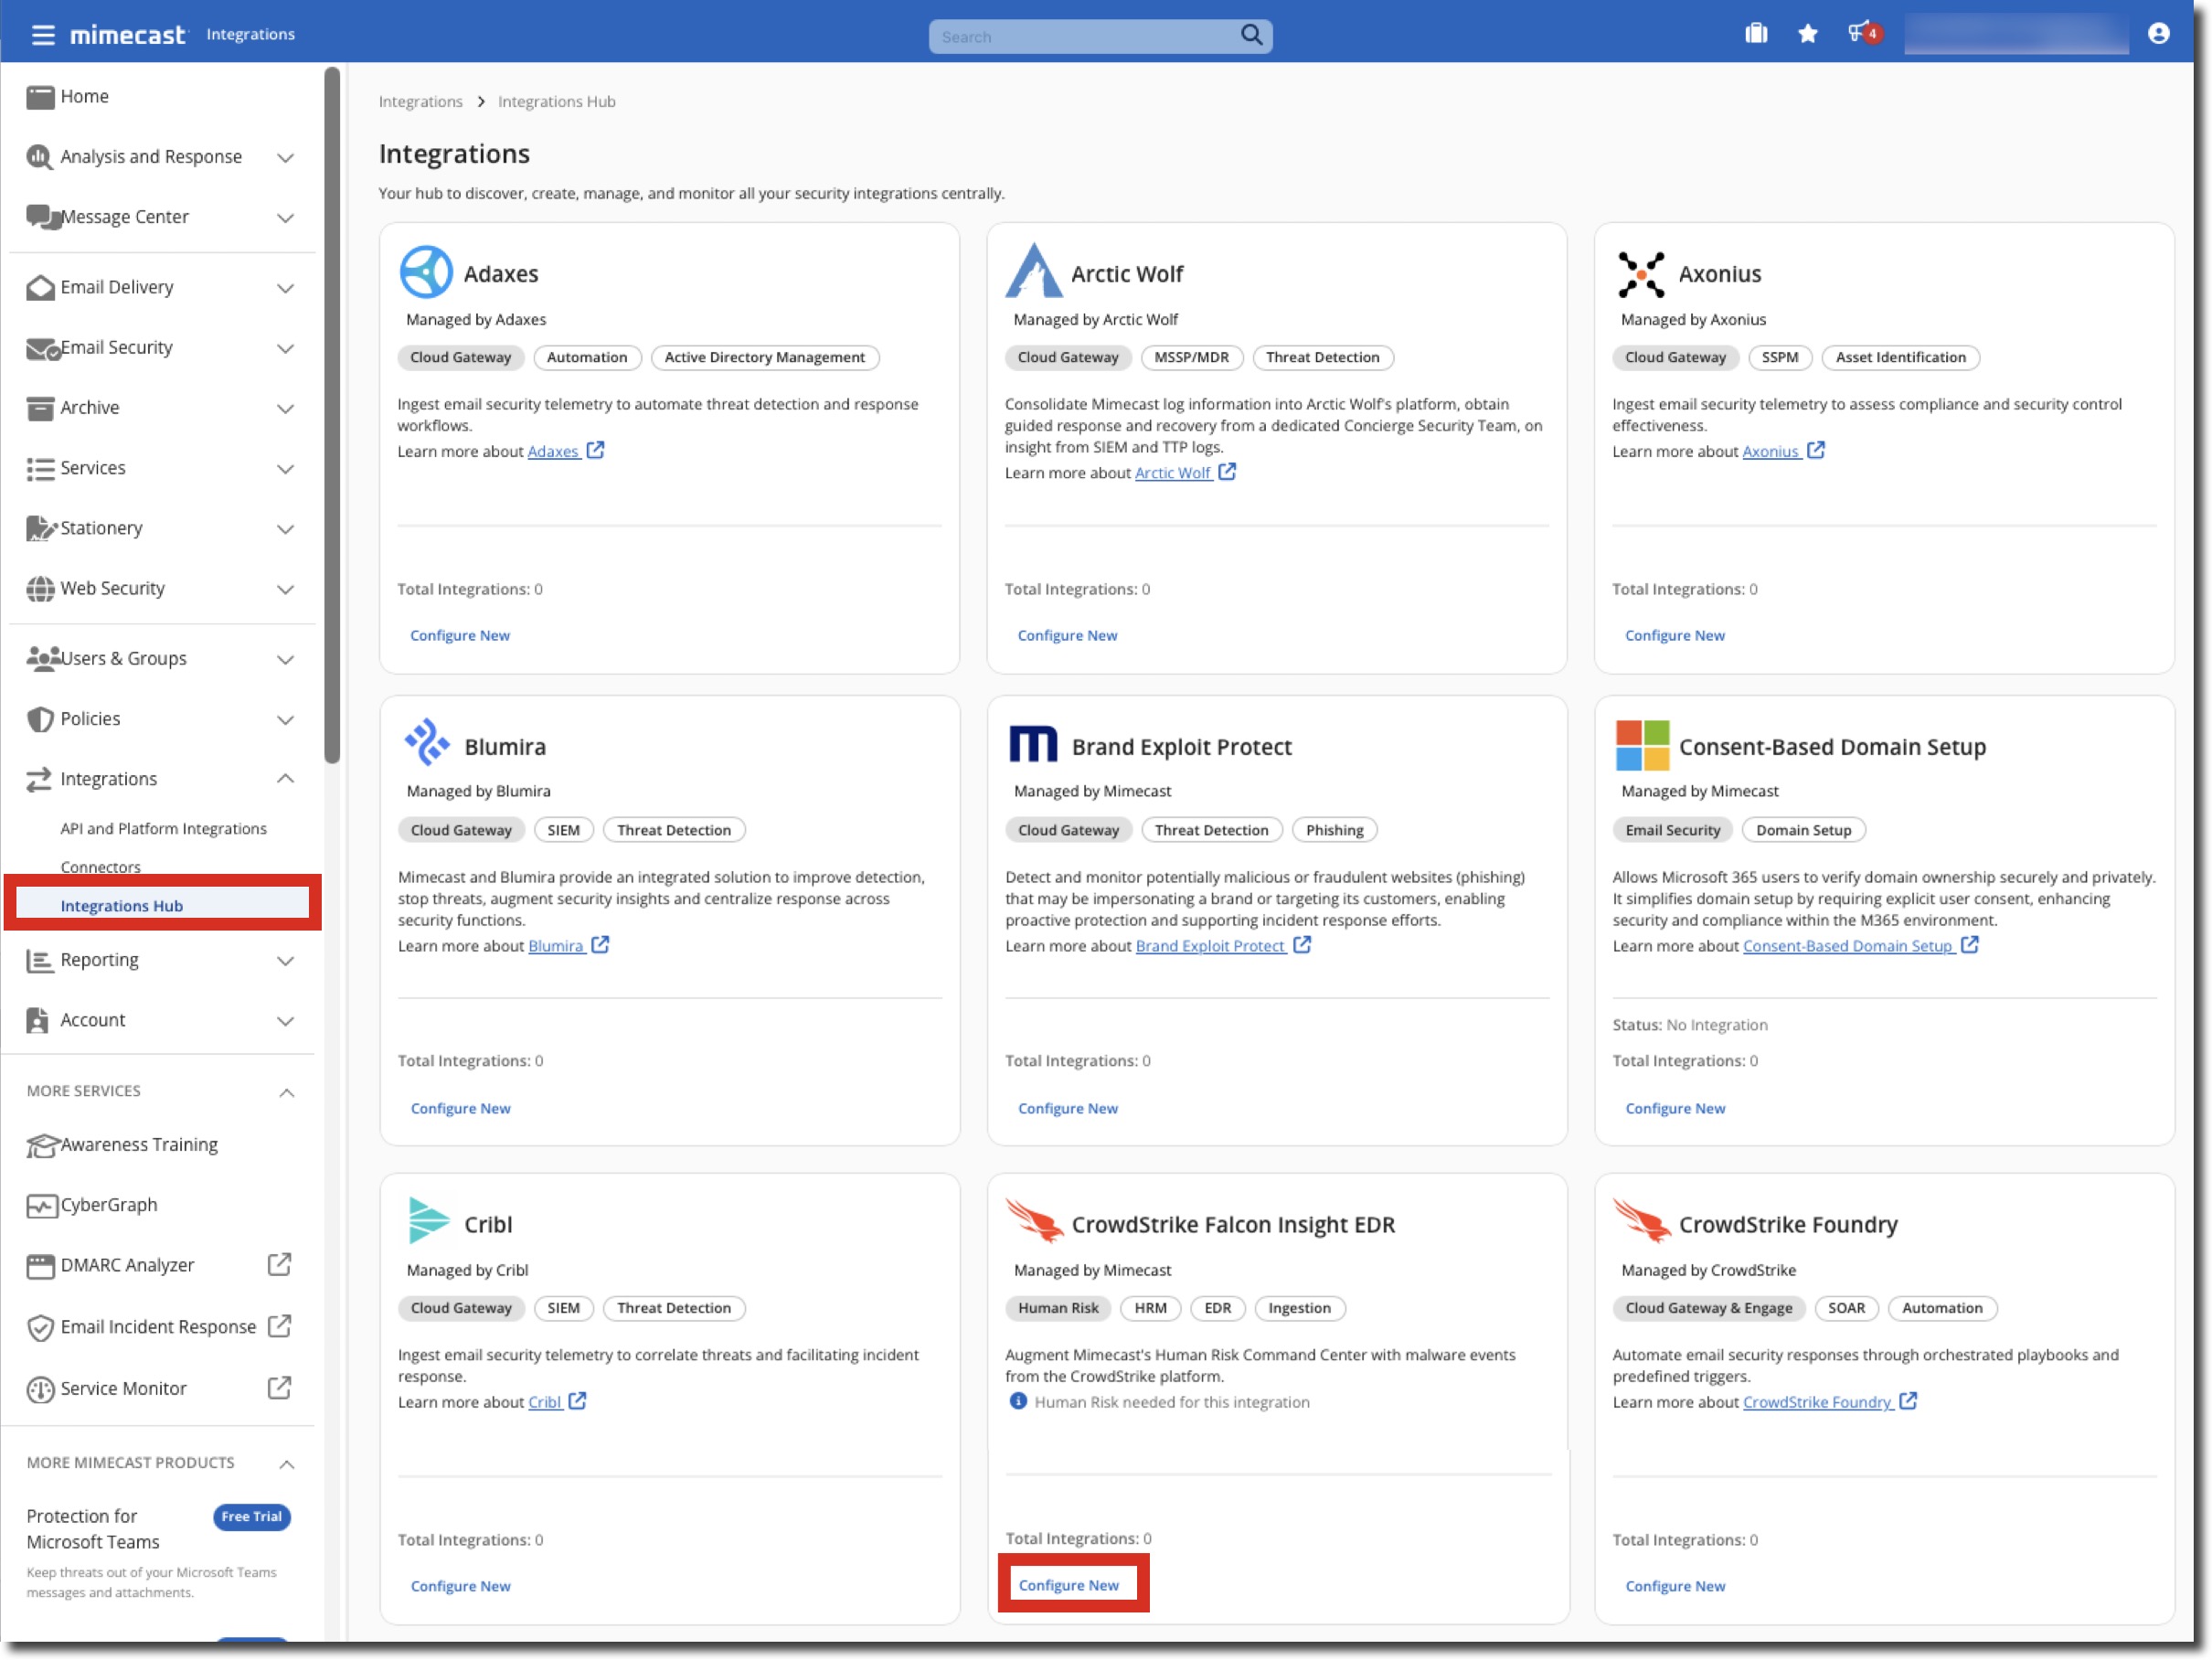Select Connectors in the sidebar
2212x1660 pixels.
pos(100,867)
